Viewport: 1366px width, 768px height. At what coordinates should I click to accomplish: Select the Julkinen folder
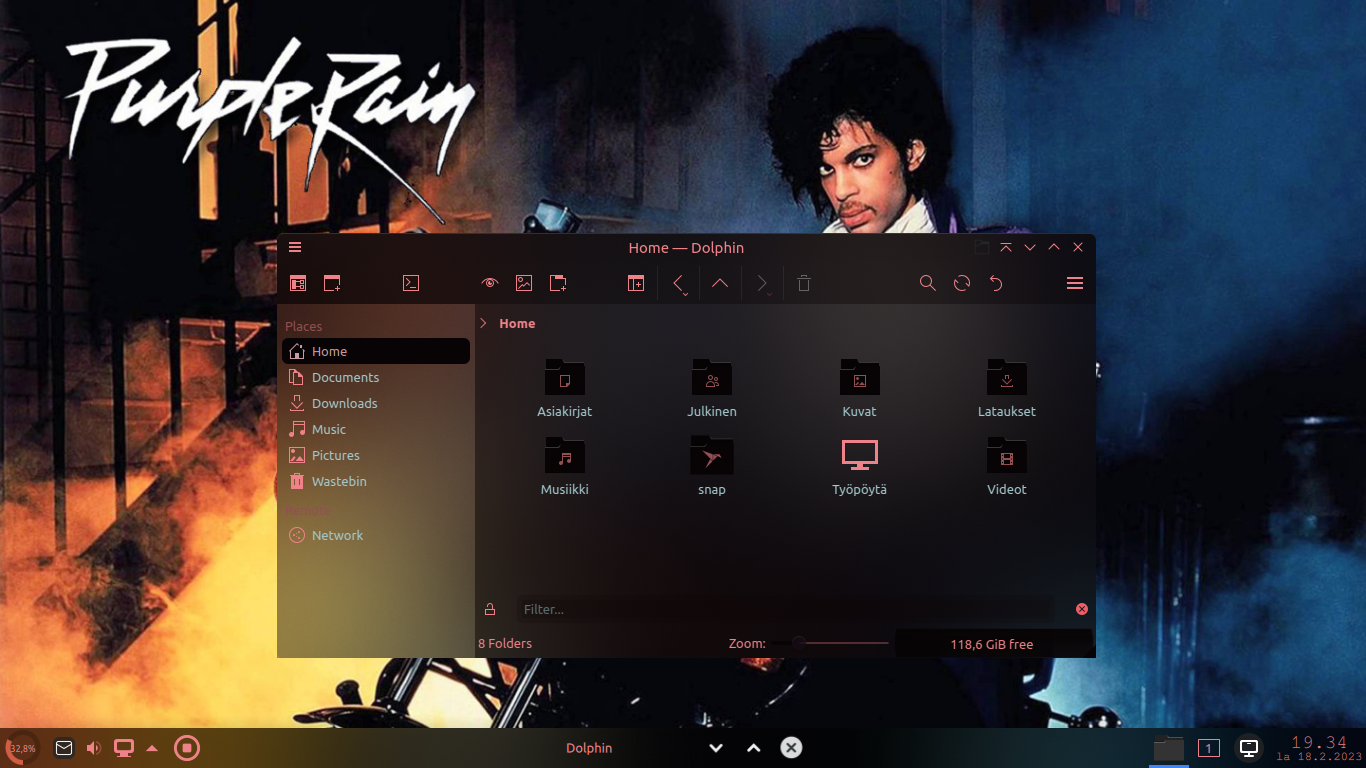[x=712, y=388]
